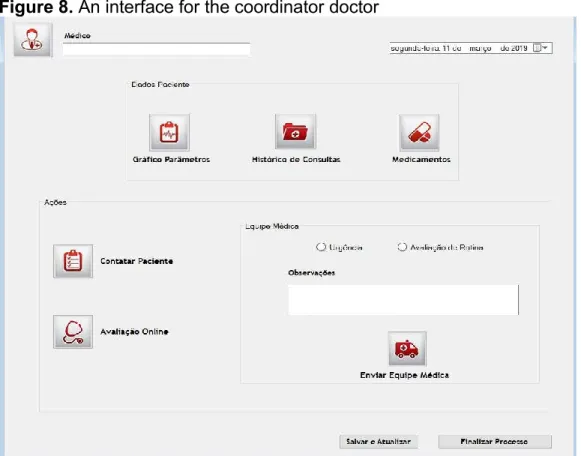Start Avaliação Online stethoscope icon
Image resolution: width=581 pixels, height=456 pixels.
tap(73, 332)
